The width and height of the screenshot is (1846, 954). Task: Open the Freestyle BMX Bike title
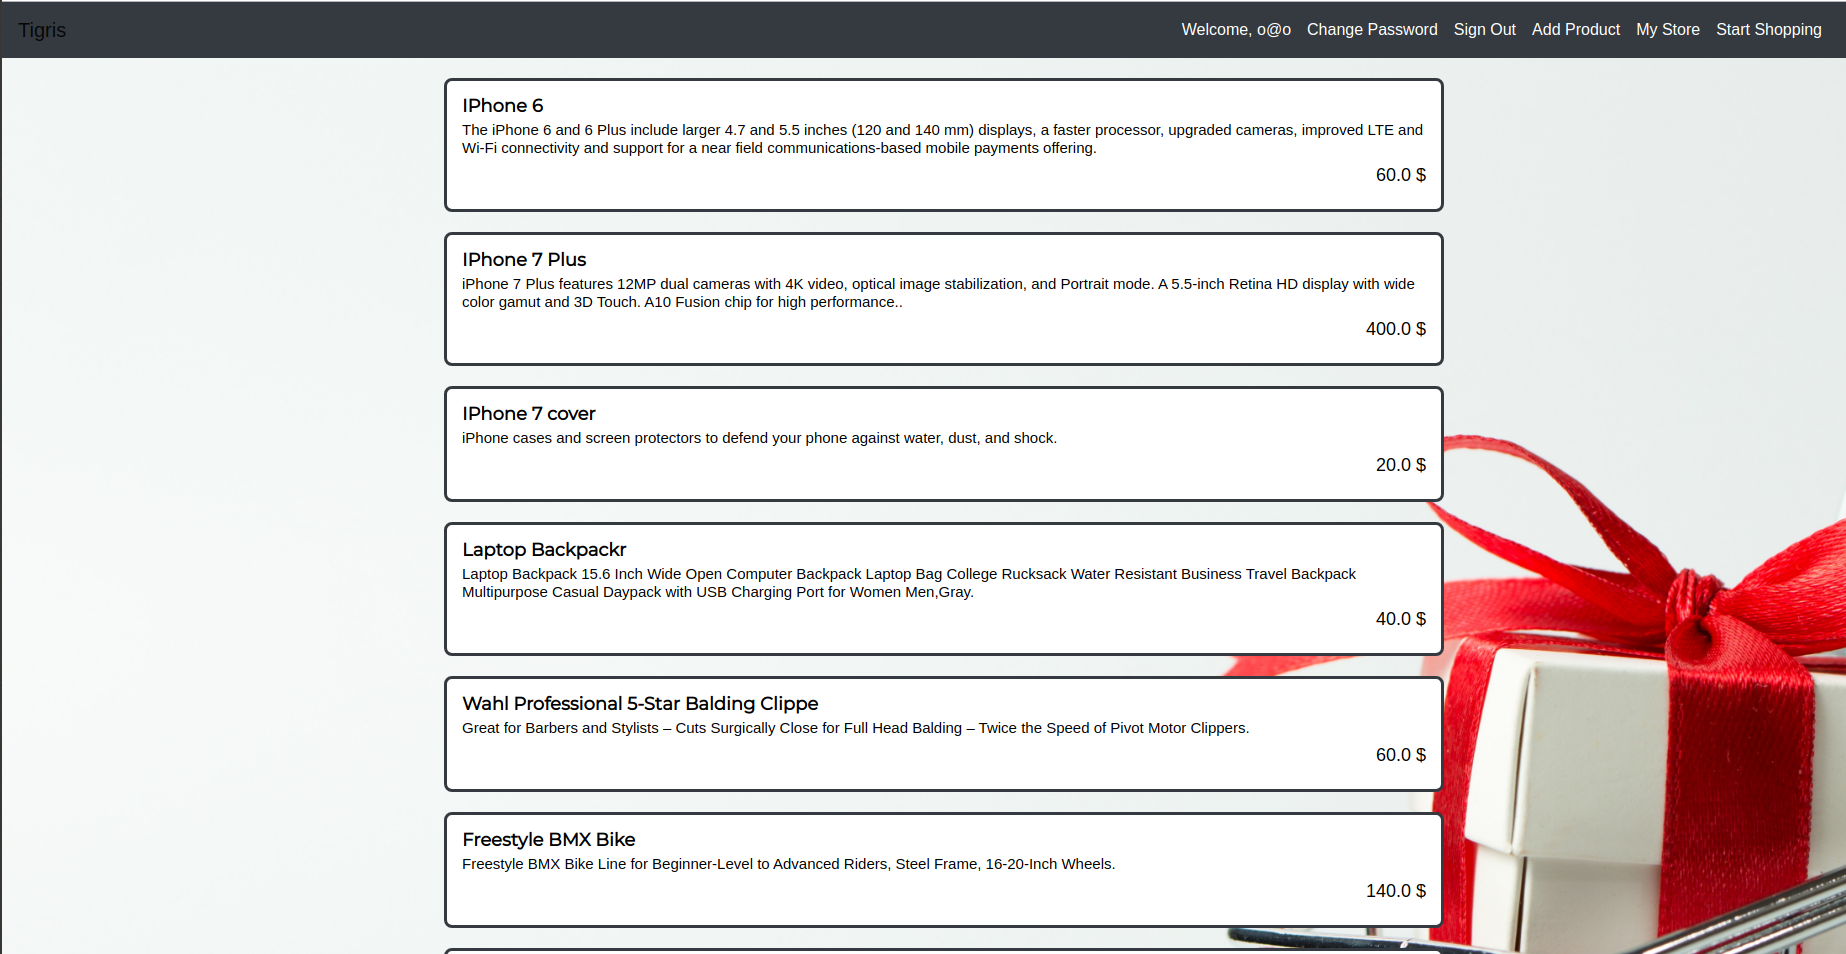(x=549, y=840)
